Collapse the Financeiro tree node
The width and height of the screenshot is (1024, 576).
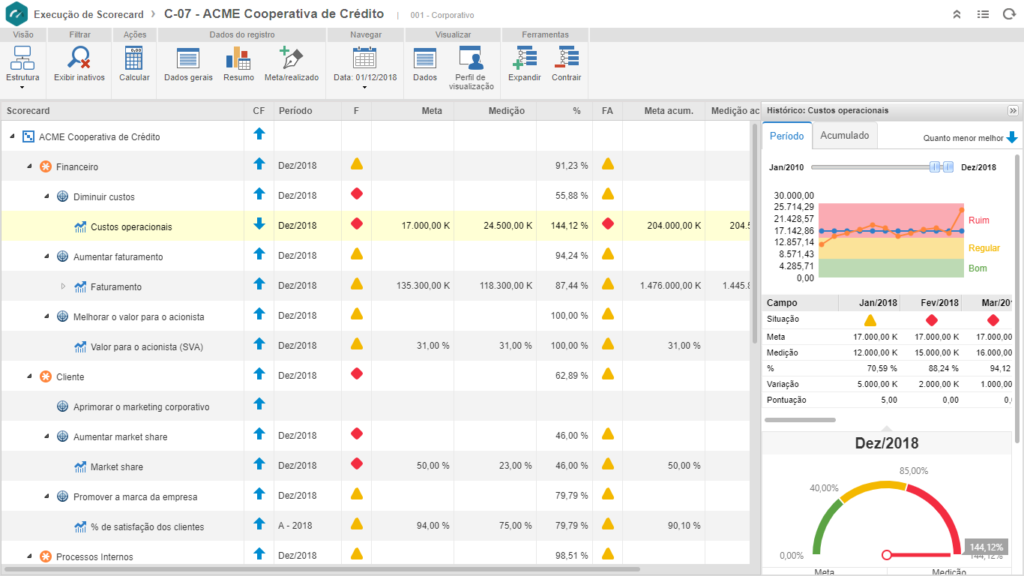pyautogui.click(x=30, y=167)
